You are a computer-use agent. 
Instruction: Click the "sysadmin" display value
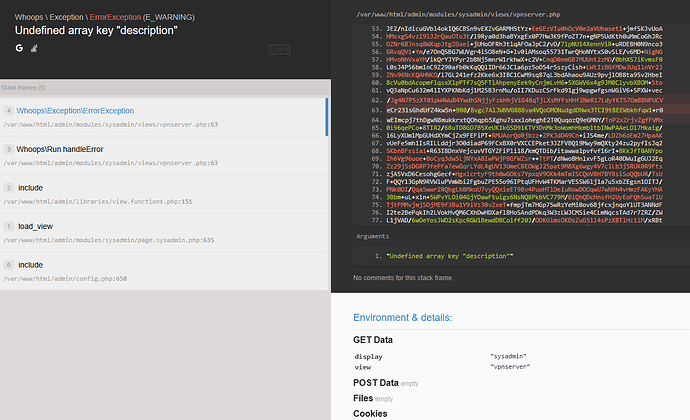click(508, 356)
